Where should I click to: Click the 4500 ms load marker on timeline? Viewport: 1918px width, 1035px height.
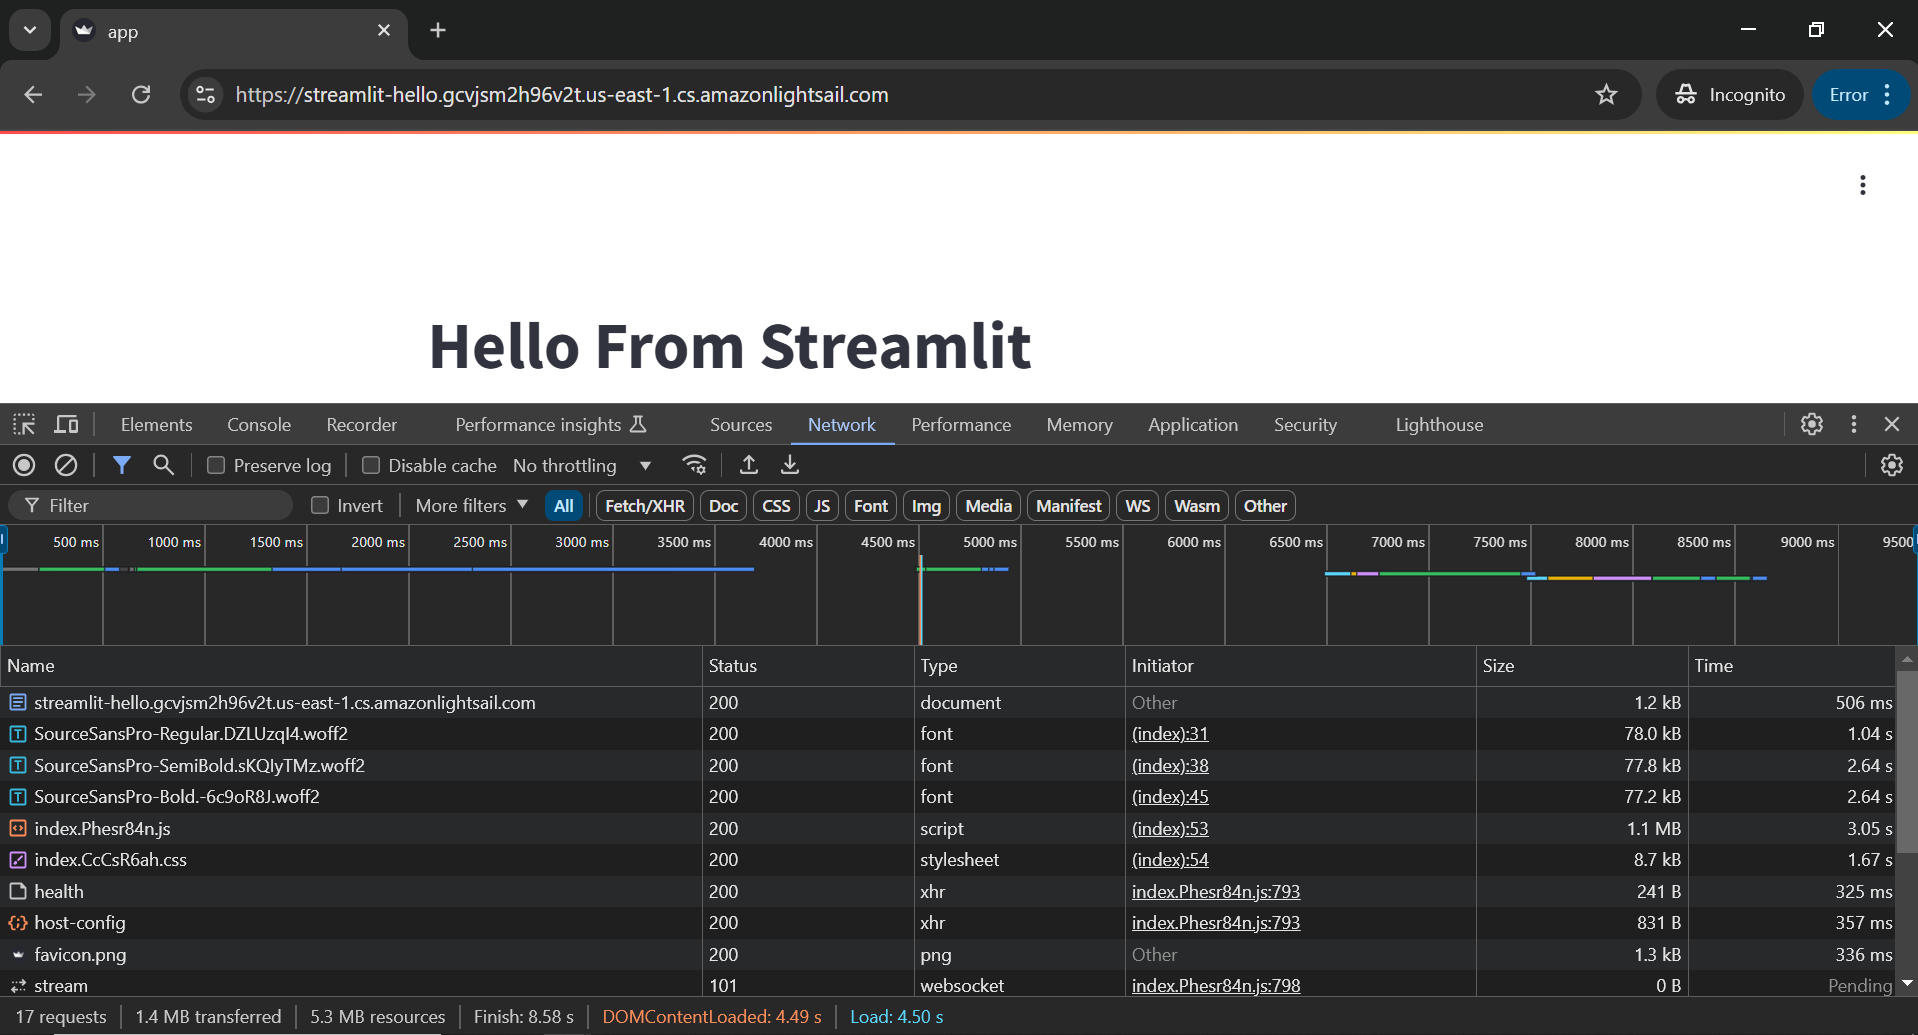(x=920, y=600)
